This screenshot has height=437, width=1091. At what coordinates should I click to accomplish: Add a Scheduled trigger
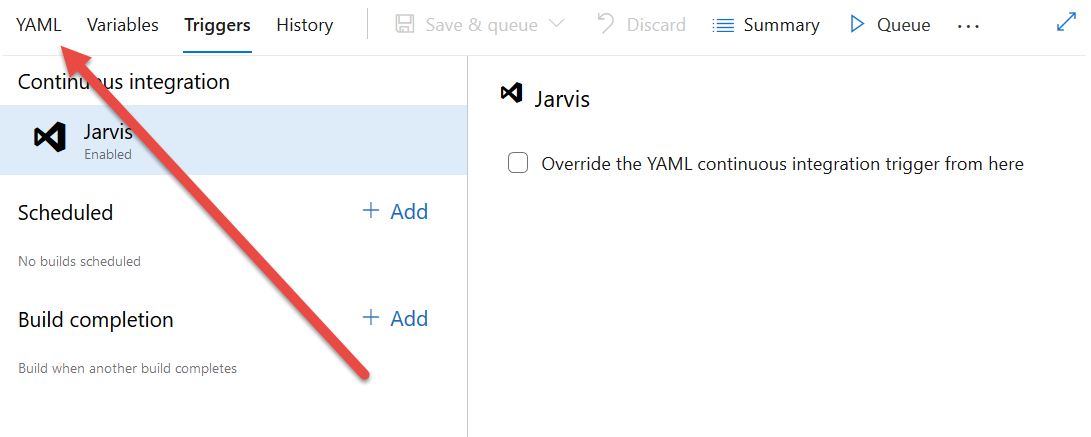[x=395, y=211]
